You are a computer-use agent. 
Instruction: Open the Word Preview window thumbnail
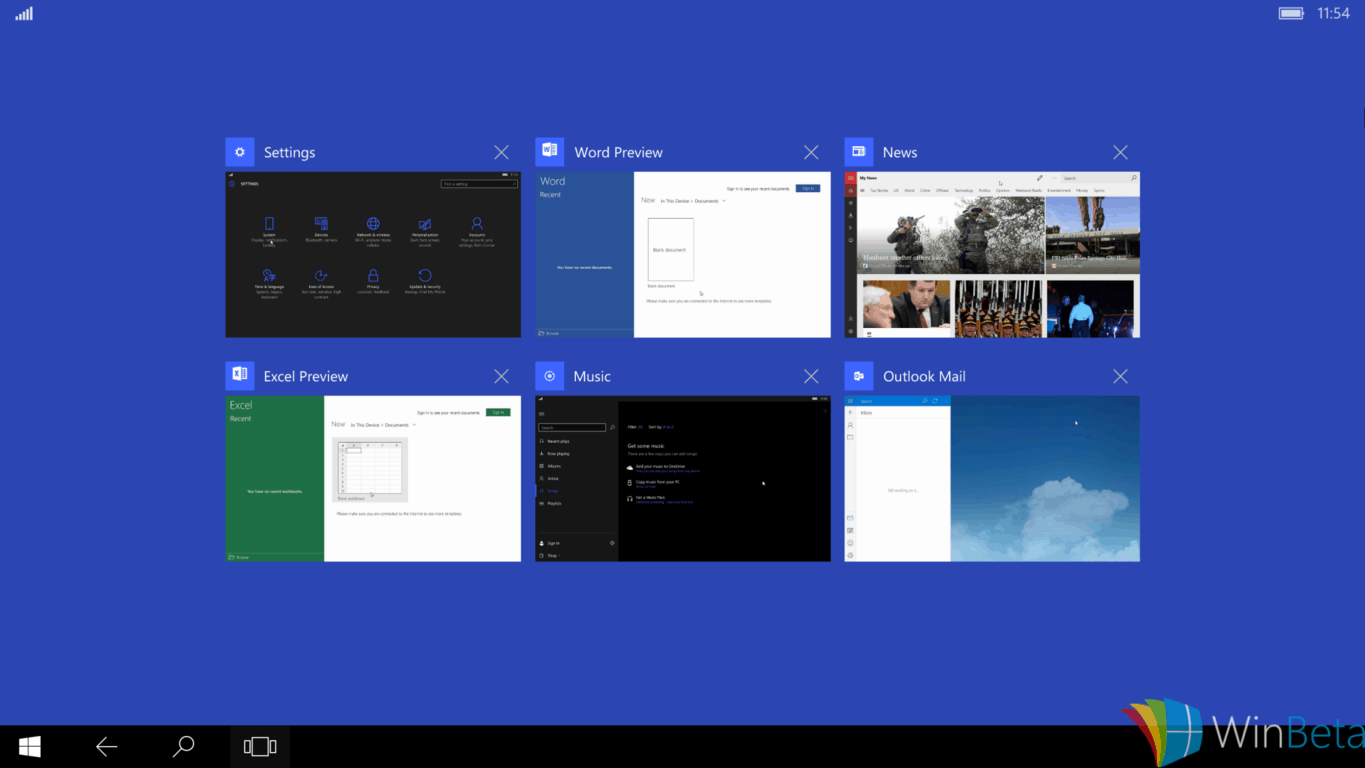click(x=682, y=255)
